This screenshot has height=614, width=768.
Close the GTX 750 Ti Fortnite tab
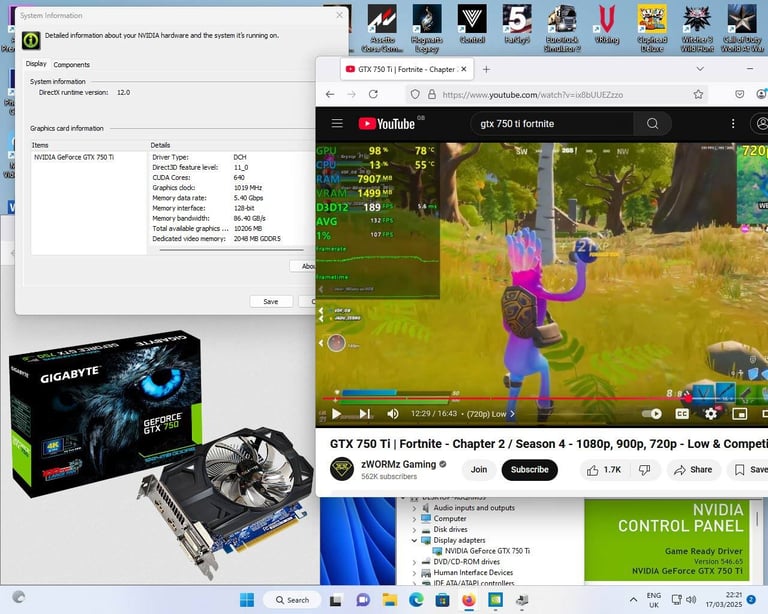[463, 69]
